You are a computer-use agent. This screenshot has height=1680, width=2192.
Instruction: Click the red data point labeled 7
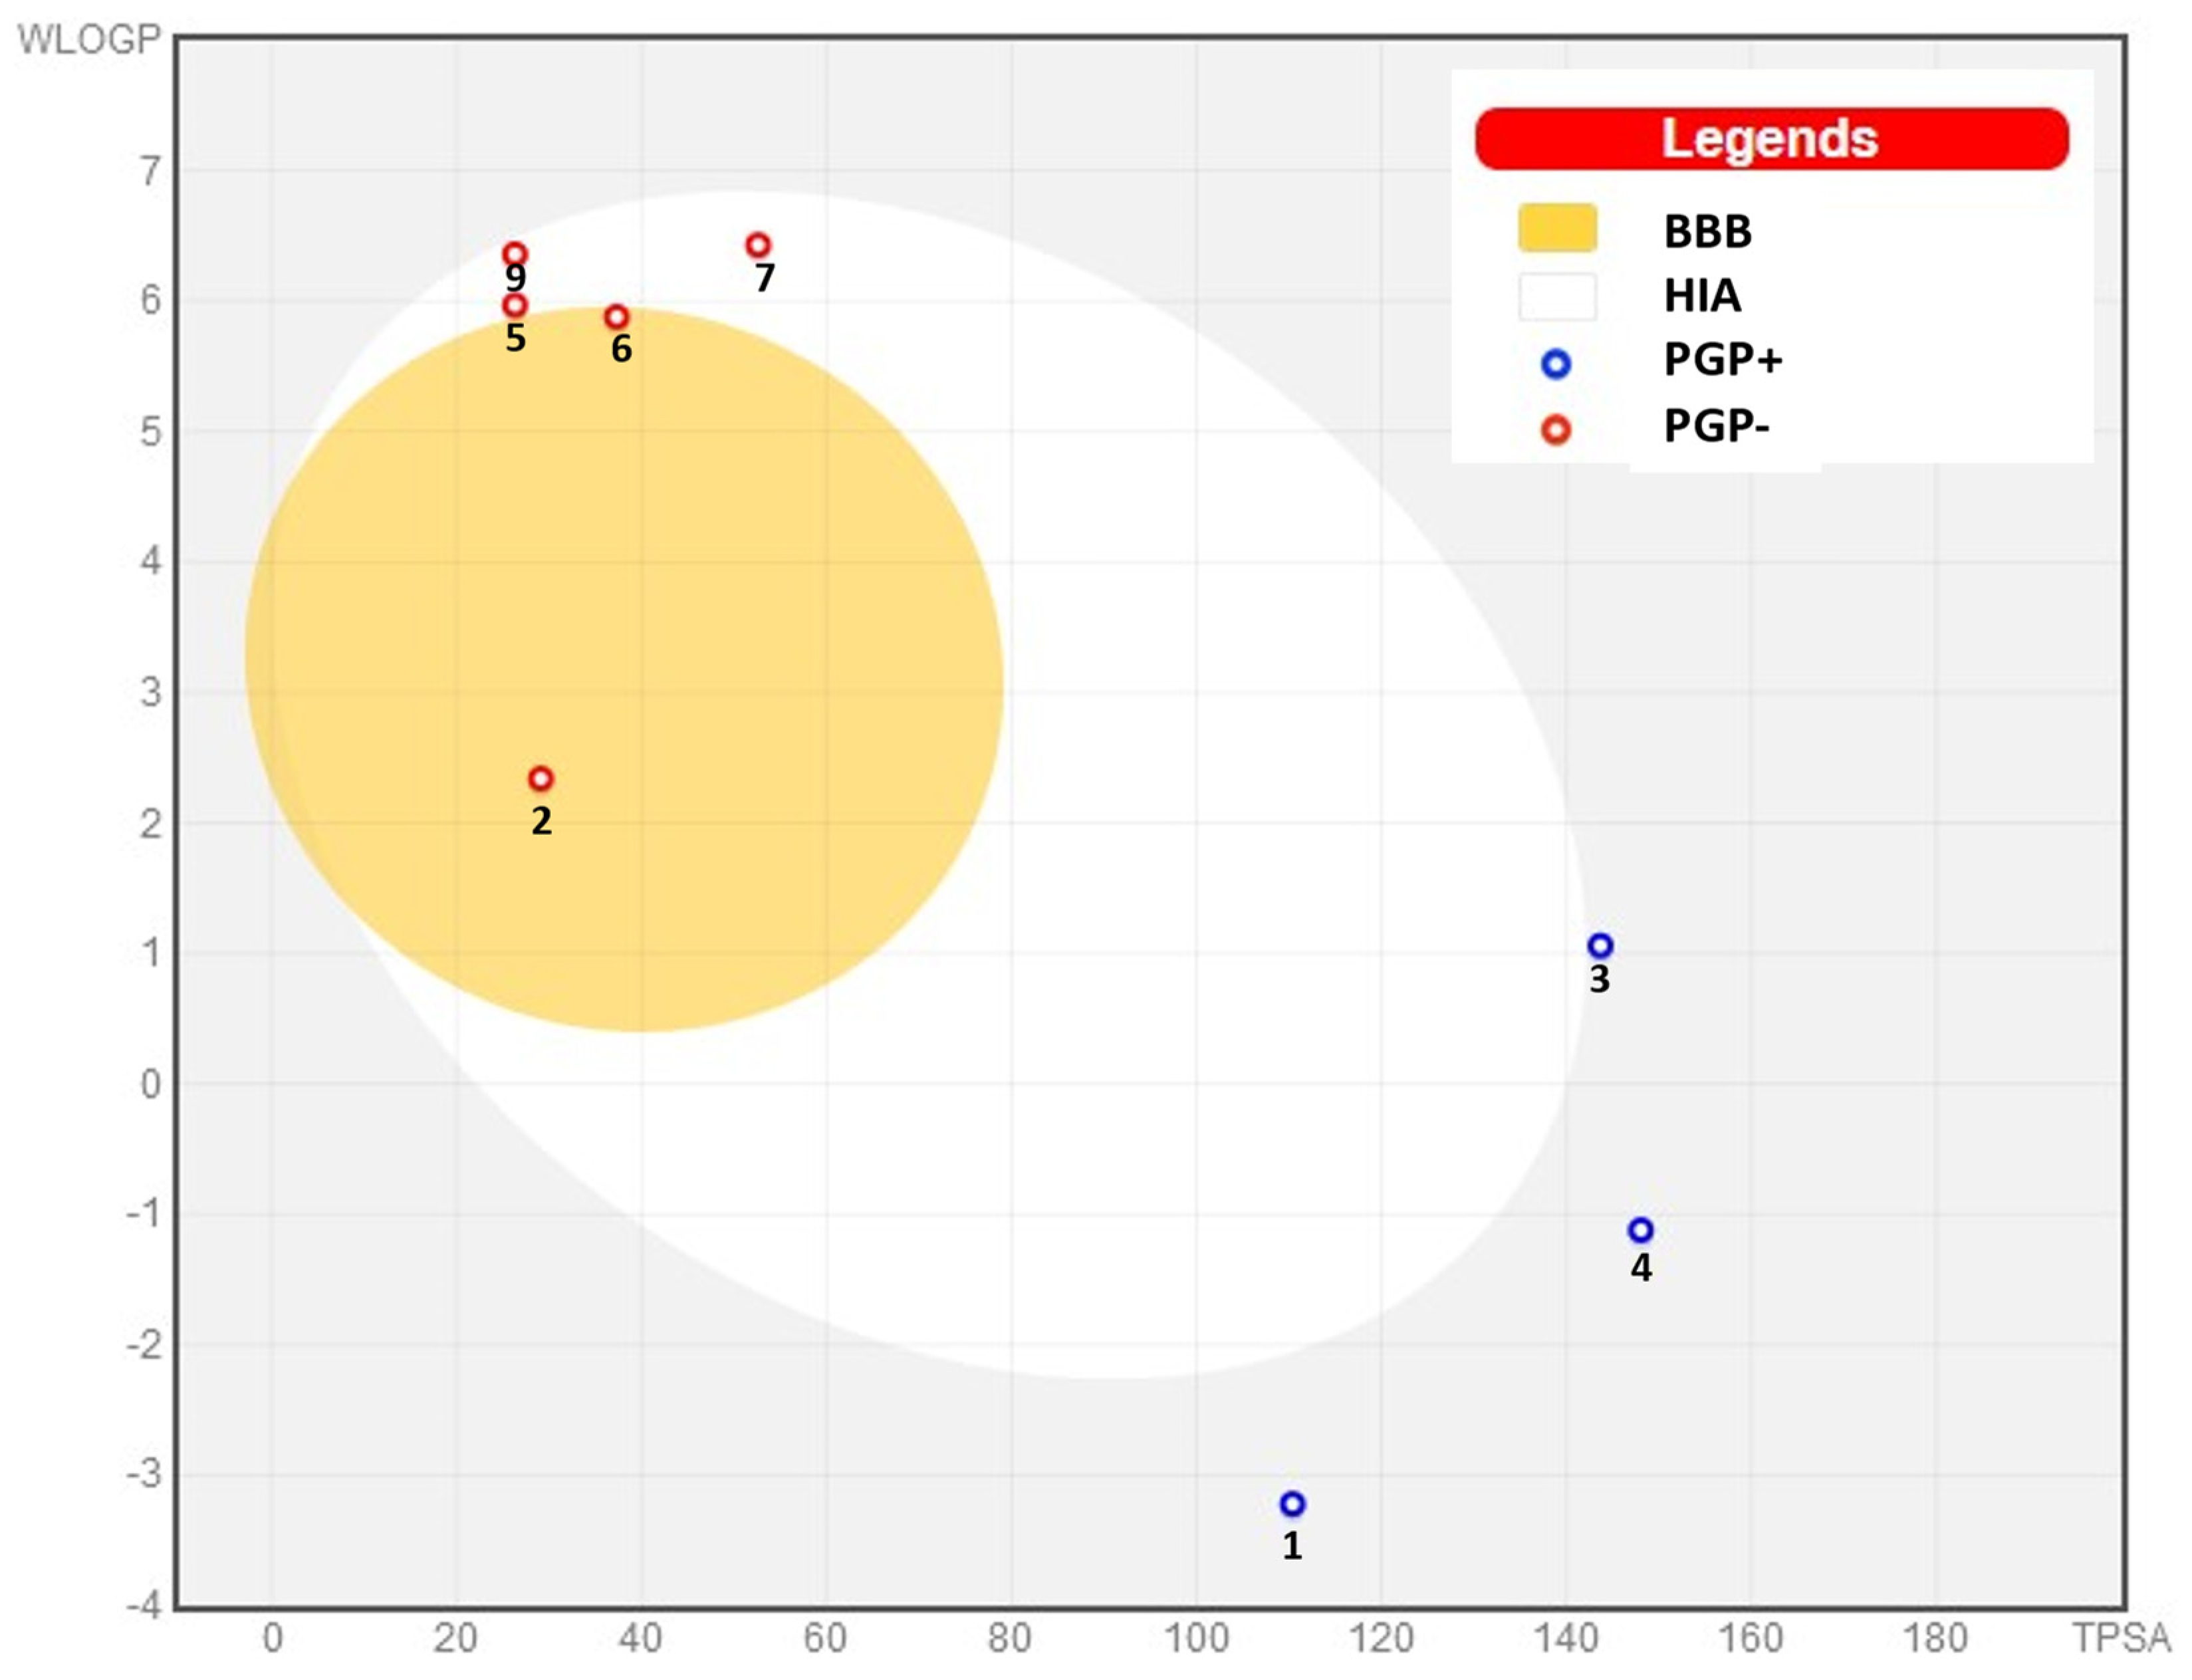coord(758,245)
